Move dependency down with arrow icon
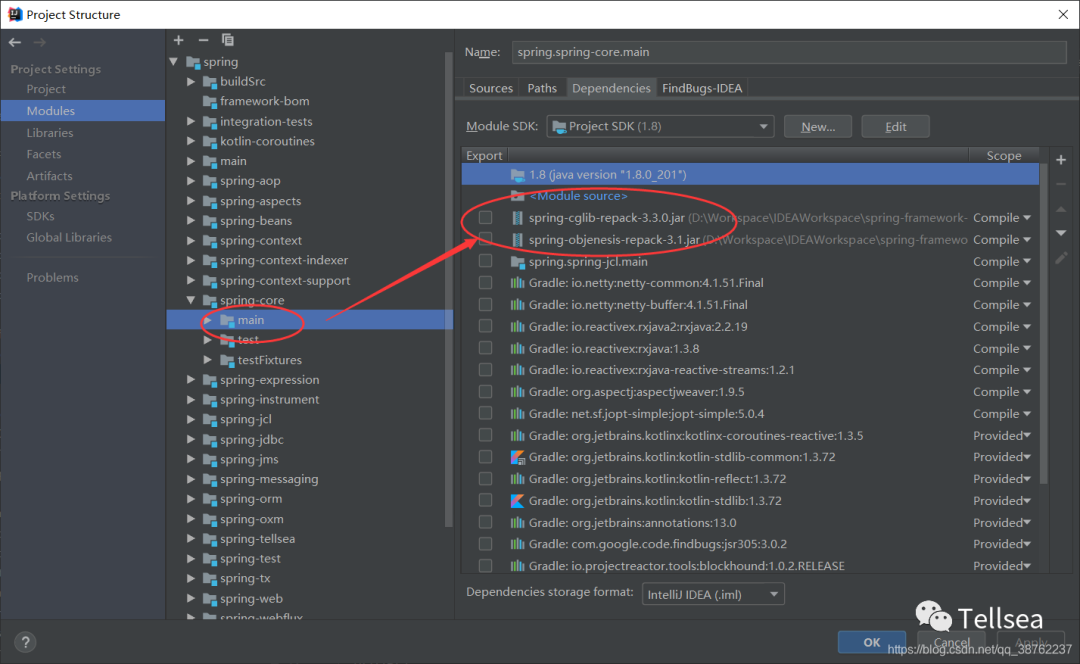The height and width of the screenshot is (664, 1080). tap(1061, 234)
